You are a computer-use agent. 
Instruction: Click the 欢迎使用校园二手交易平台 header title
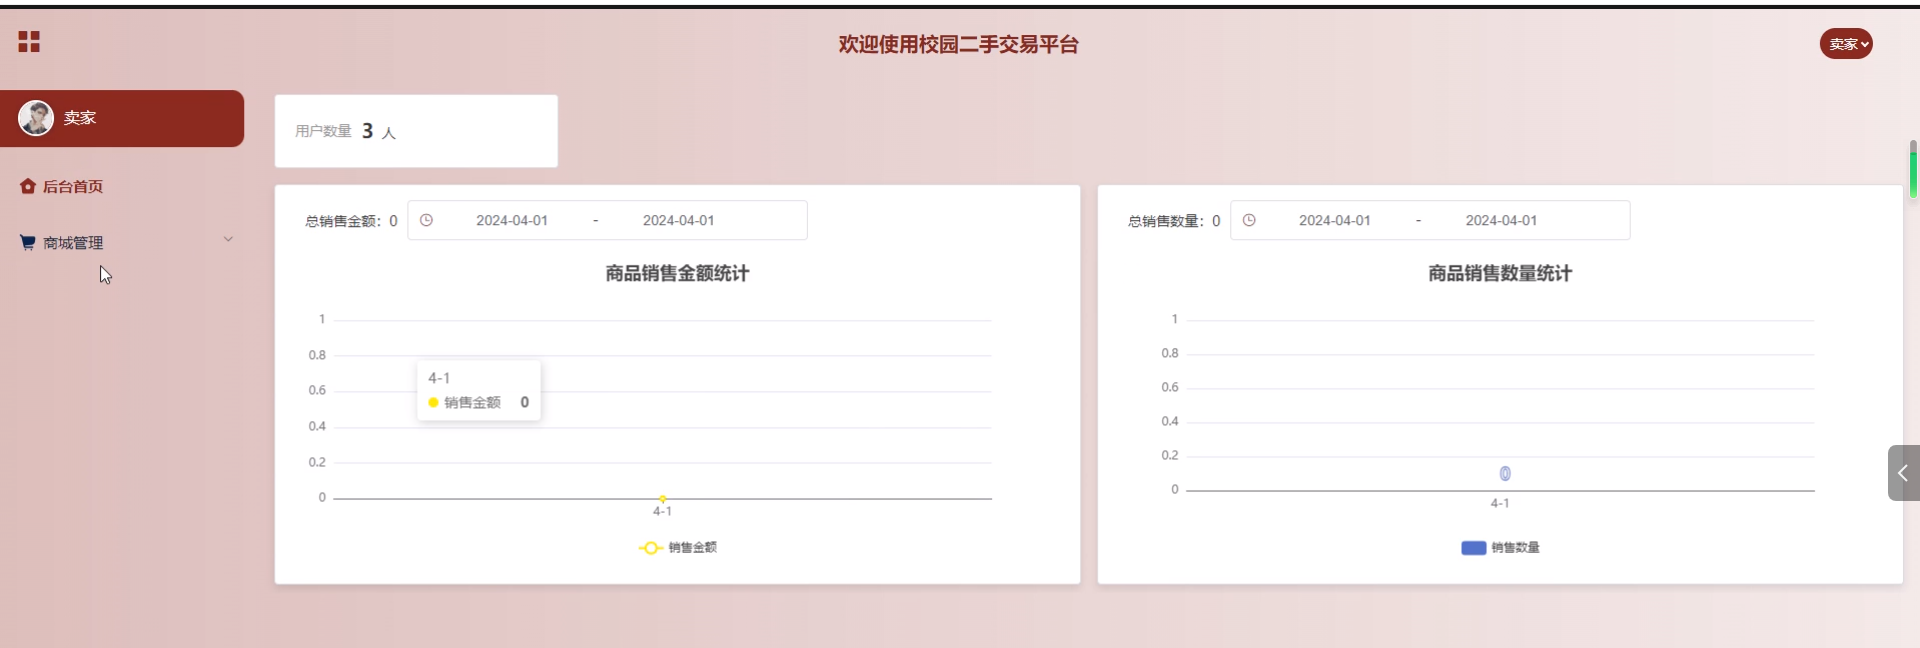[x=958, y=44]
